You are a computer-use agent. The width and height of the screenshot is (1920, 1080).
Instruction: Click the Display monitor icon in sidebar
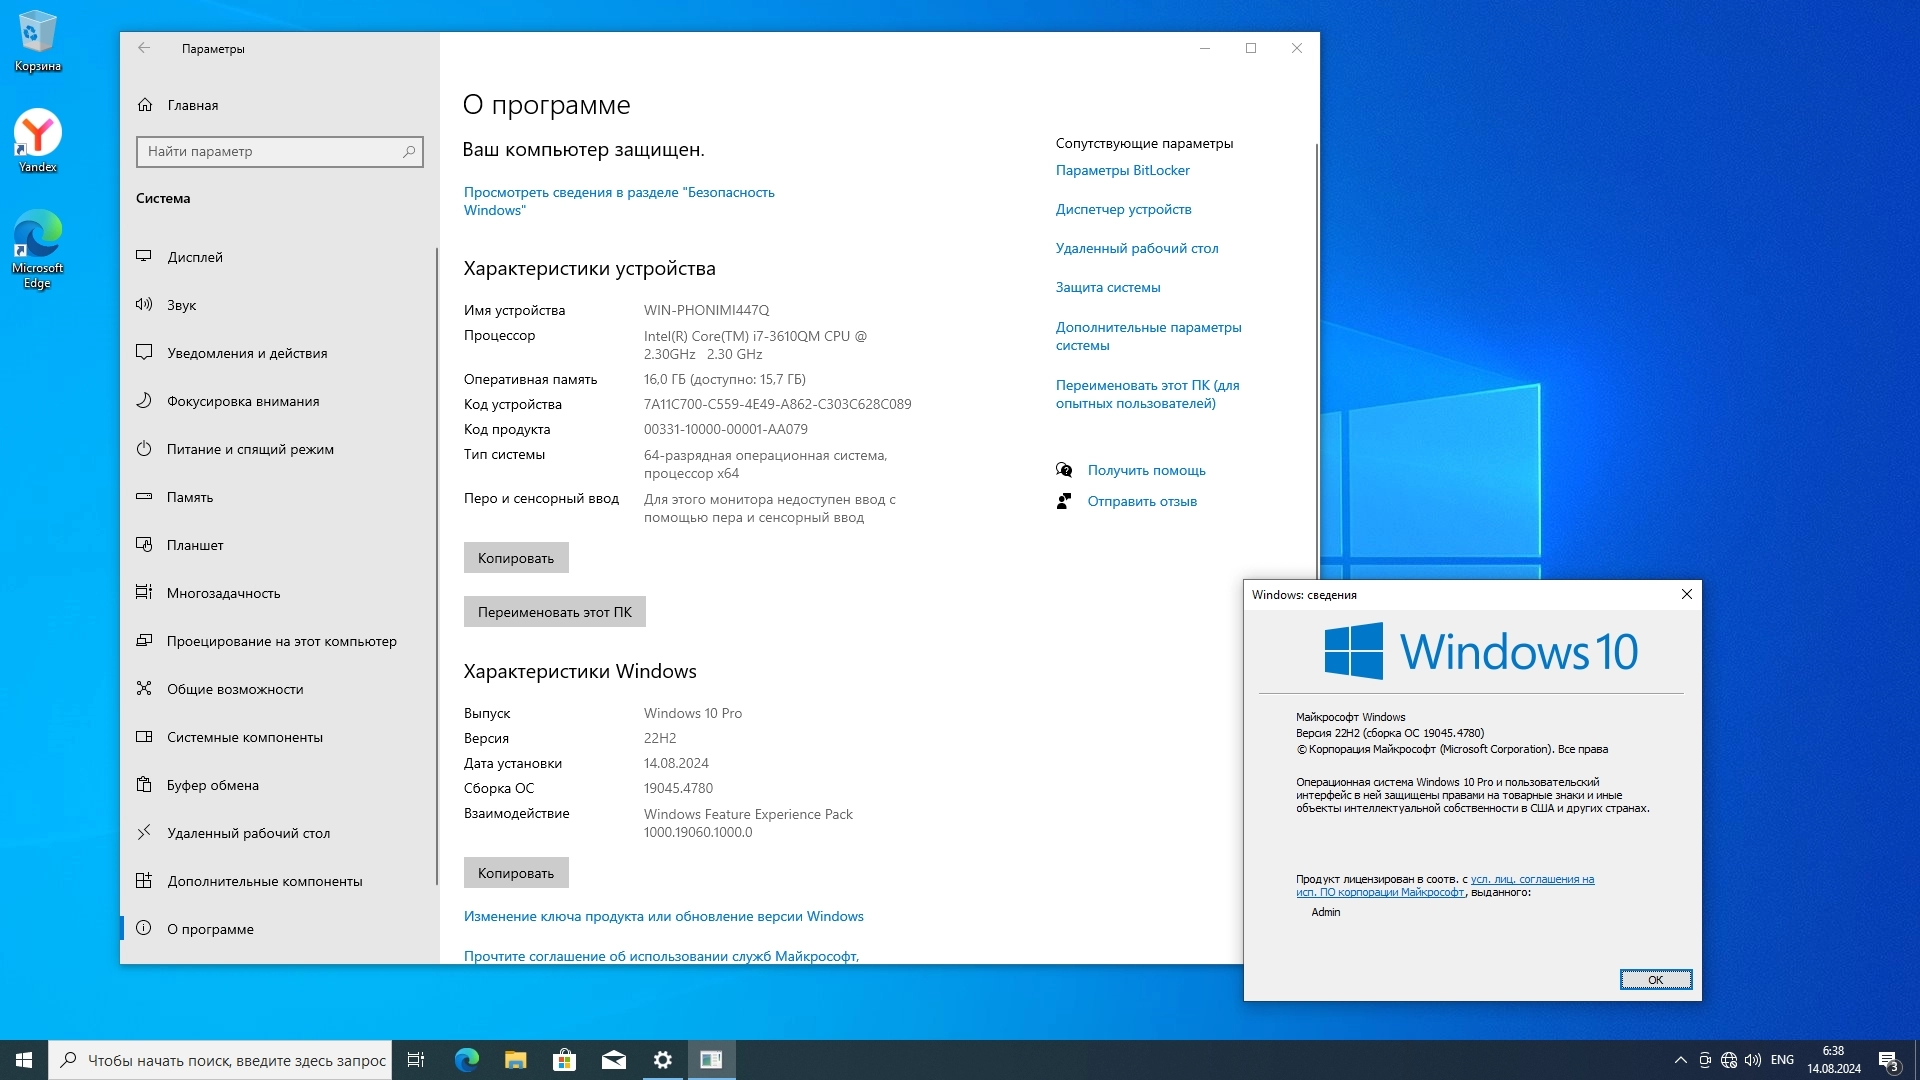coord(144,256)
